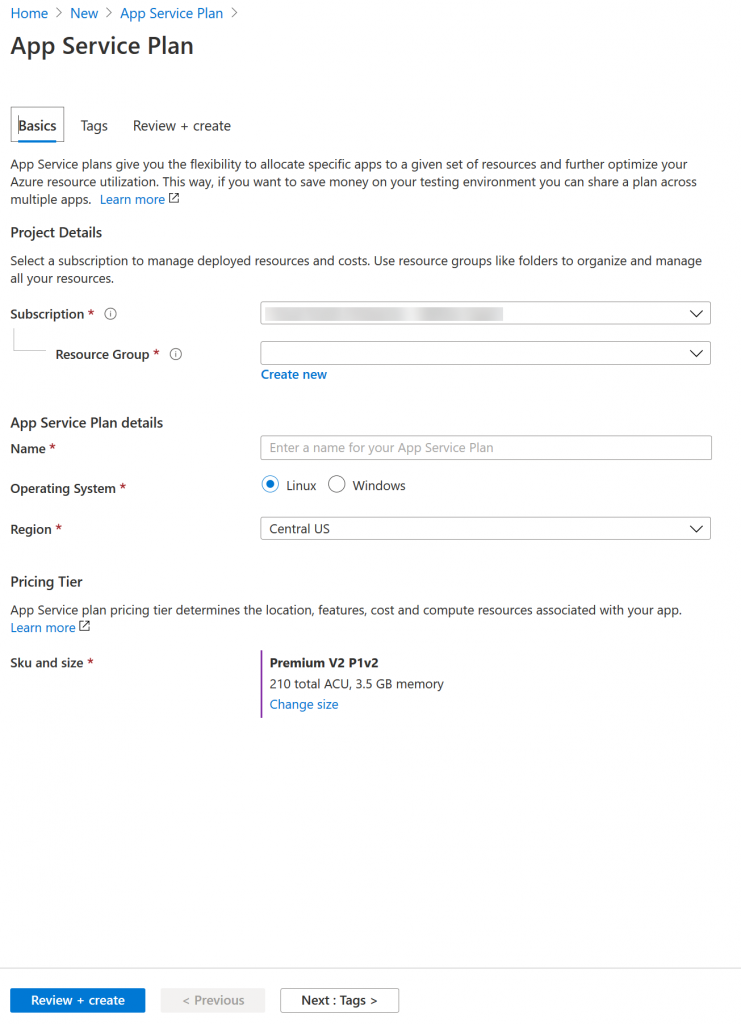Image resolution: width=741 pixels, height=1024 pixels.
Task: Open the info tooltip next to Resource Group
Action: click(x=176, y=354)
